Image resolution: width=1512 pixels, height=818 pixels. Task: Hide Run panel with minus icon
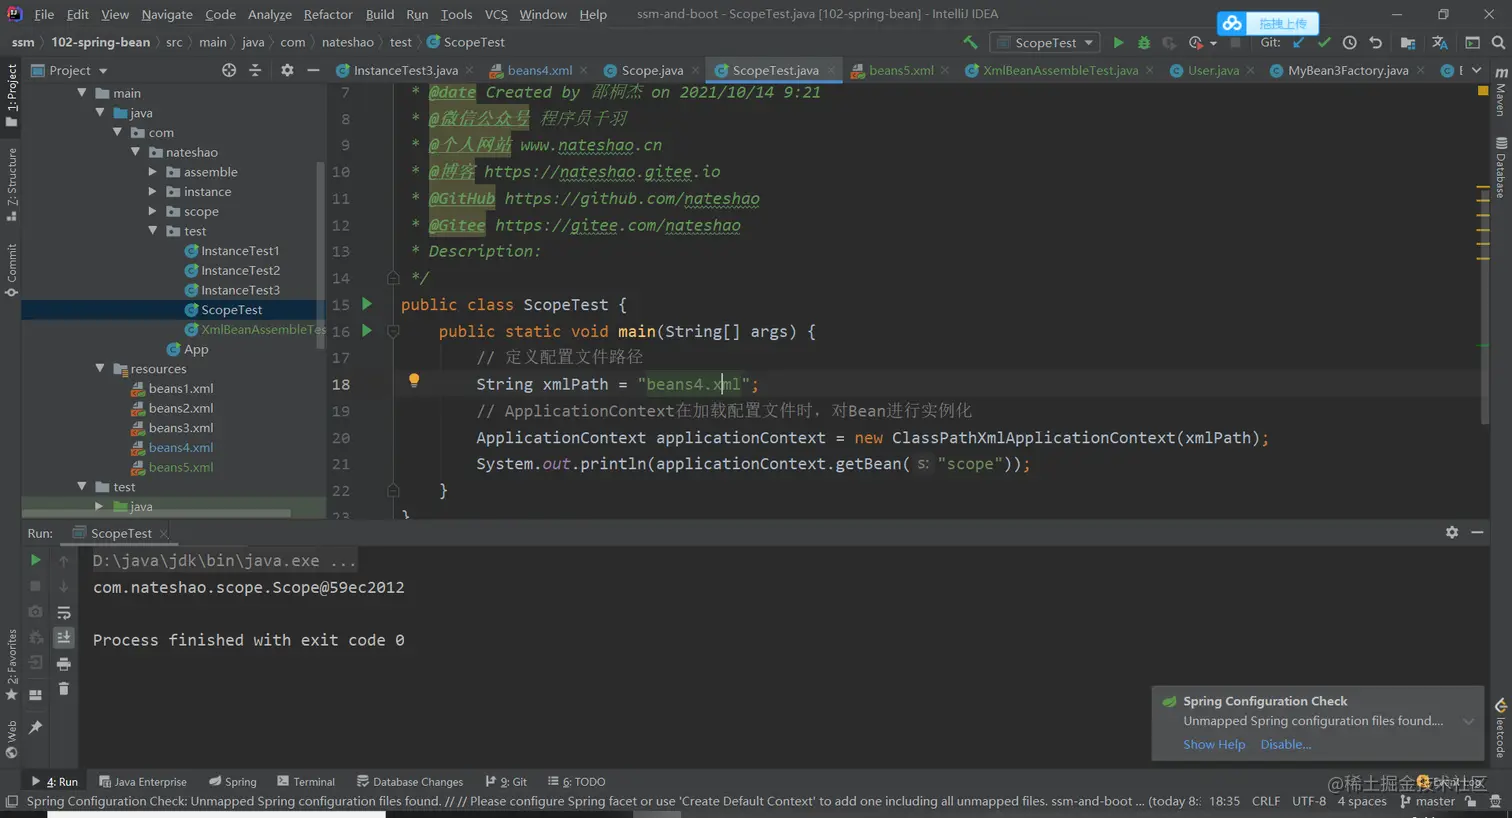tap(1477, 532)
